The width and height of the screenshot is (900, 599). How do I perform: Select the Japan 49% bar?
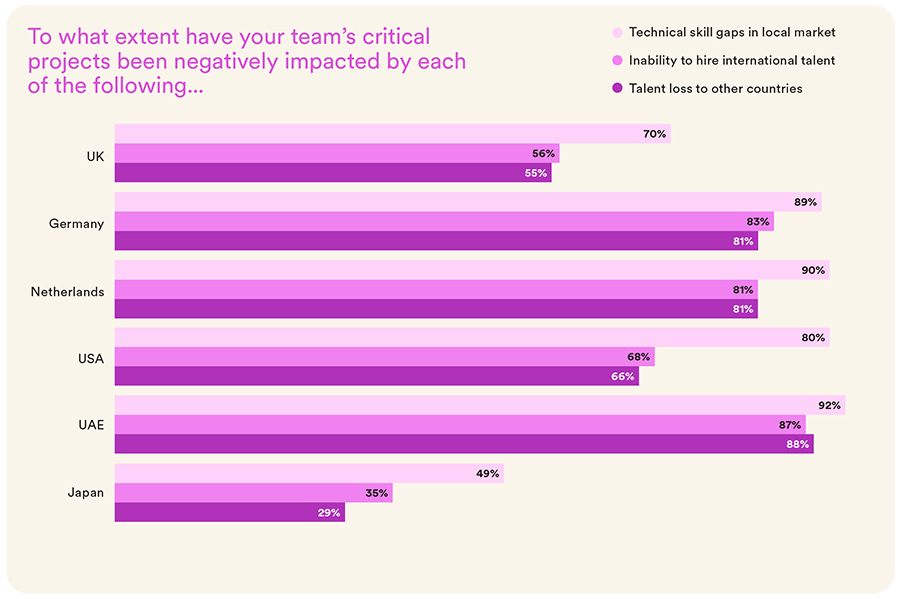click(308, 473)
